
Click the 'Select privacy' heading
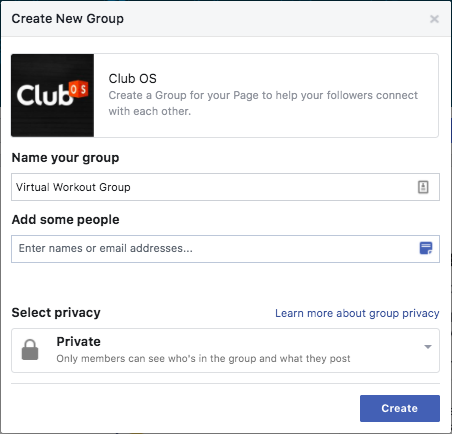56,313
